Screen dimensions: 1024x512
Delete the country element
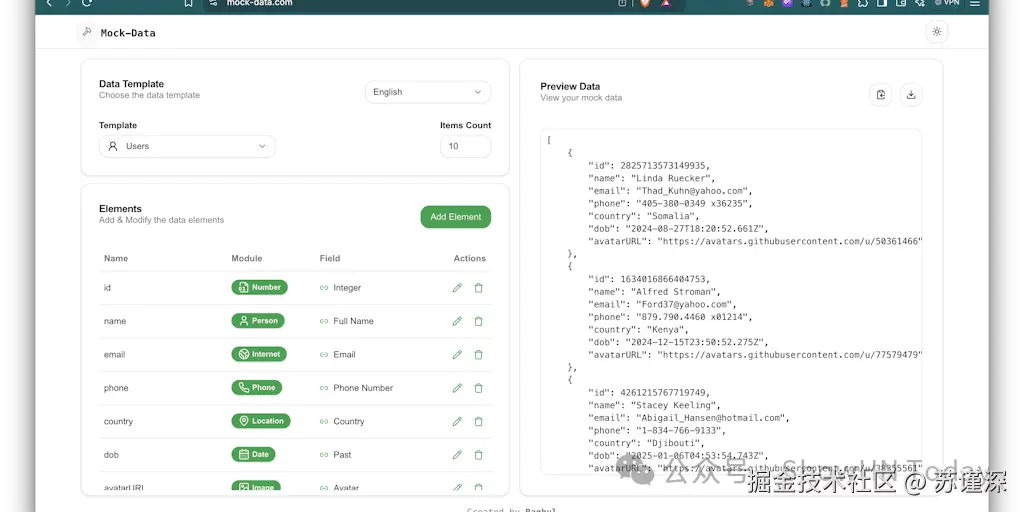[x=479, y=421]
